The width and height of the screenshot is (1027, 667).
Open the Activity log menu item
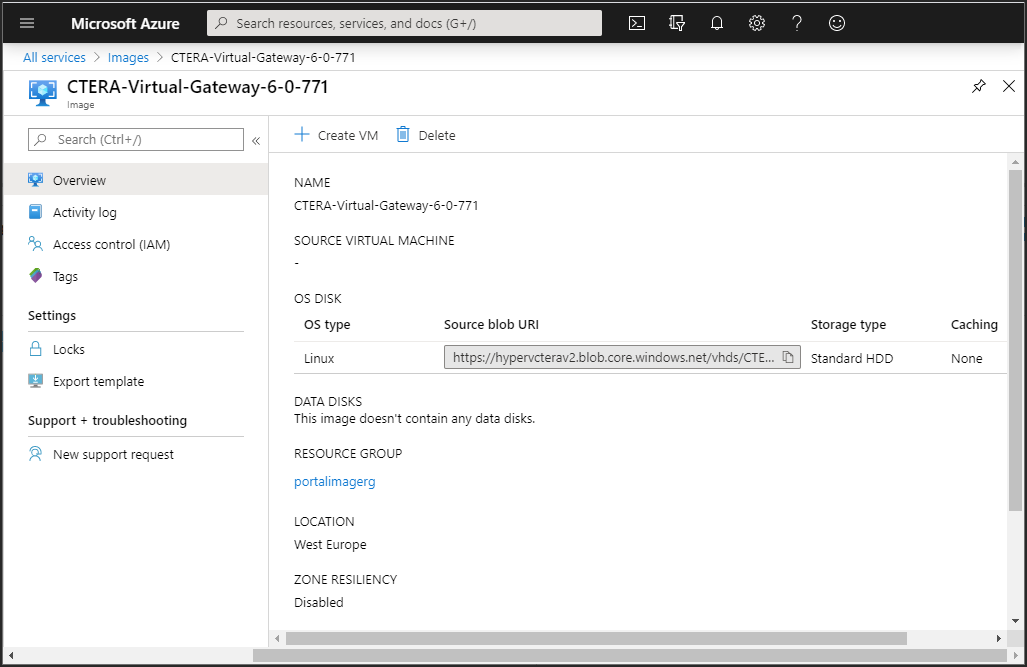pyautogui.click(x=136, y=212)
